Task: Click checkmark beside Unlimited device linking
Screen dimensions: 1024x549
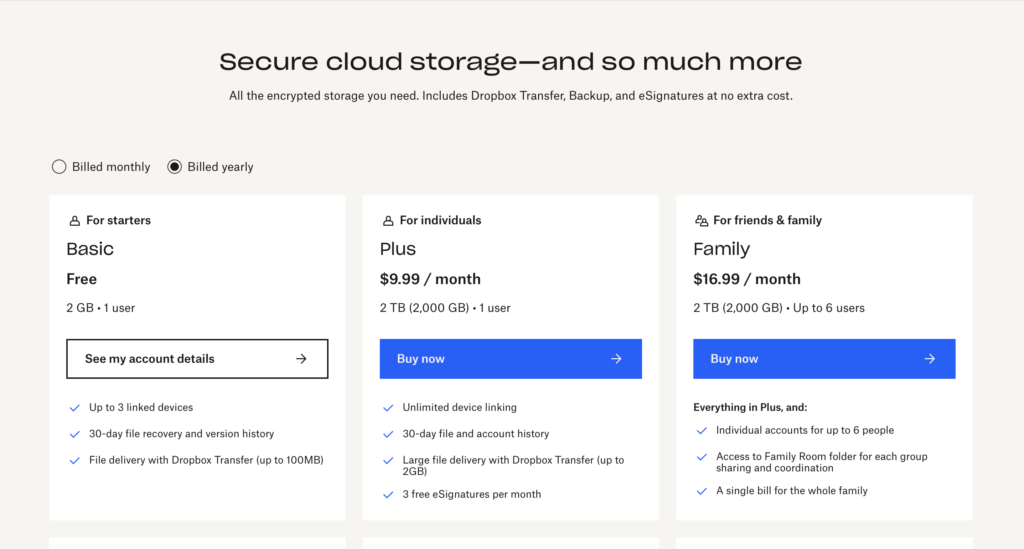Action: pyautogui.click(x=388, y=408)
